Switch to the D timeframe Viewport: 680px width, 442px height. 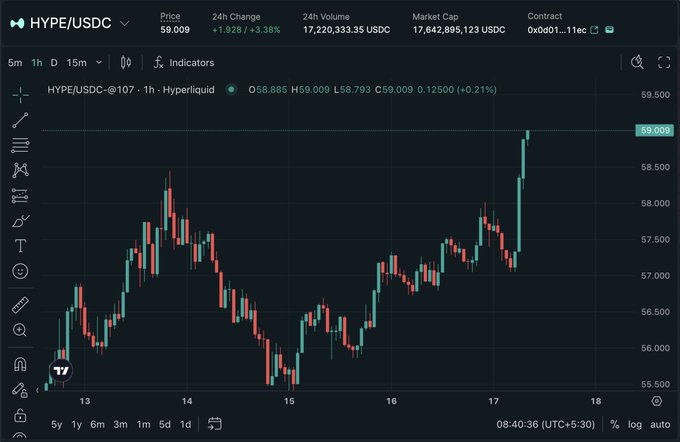coord(54,63)
